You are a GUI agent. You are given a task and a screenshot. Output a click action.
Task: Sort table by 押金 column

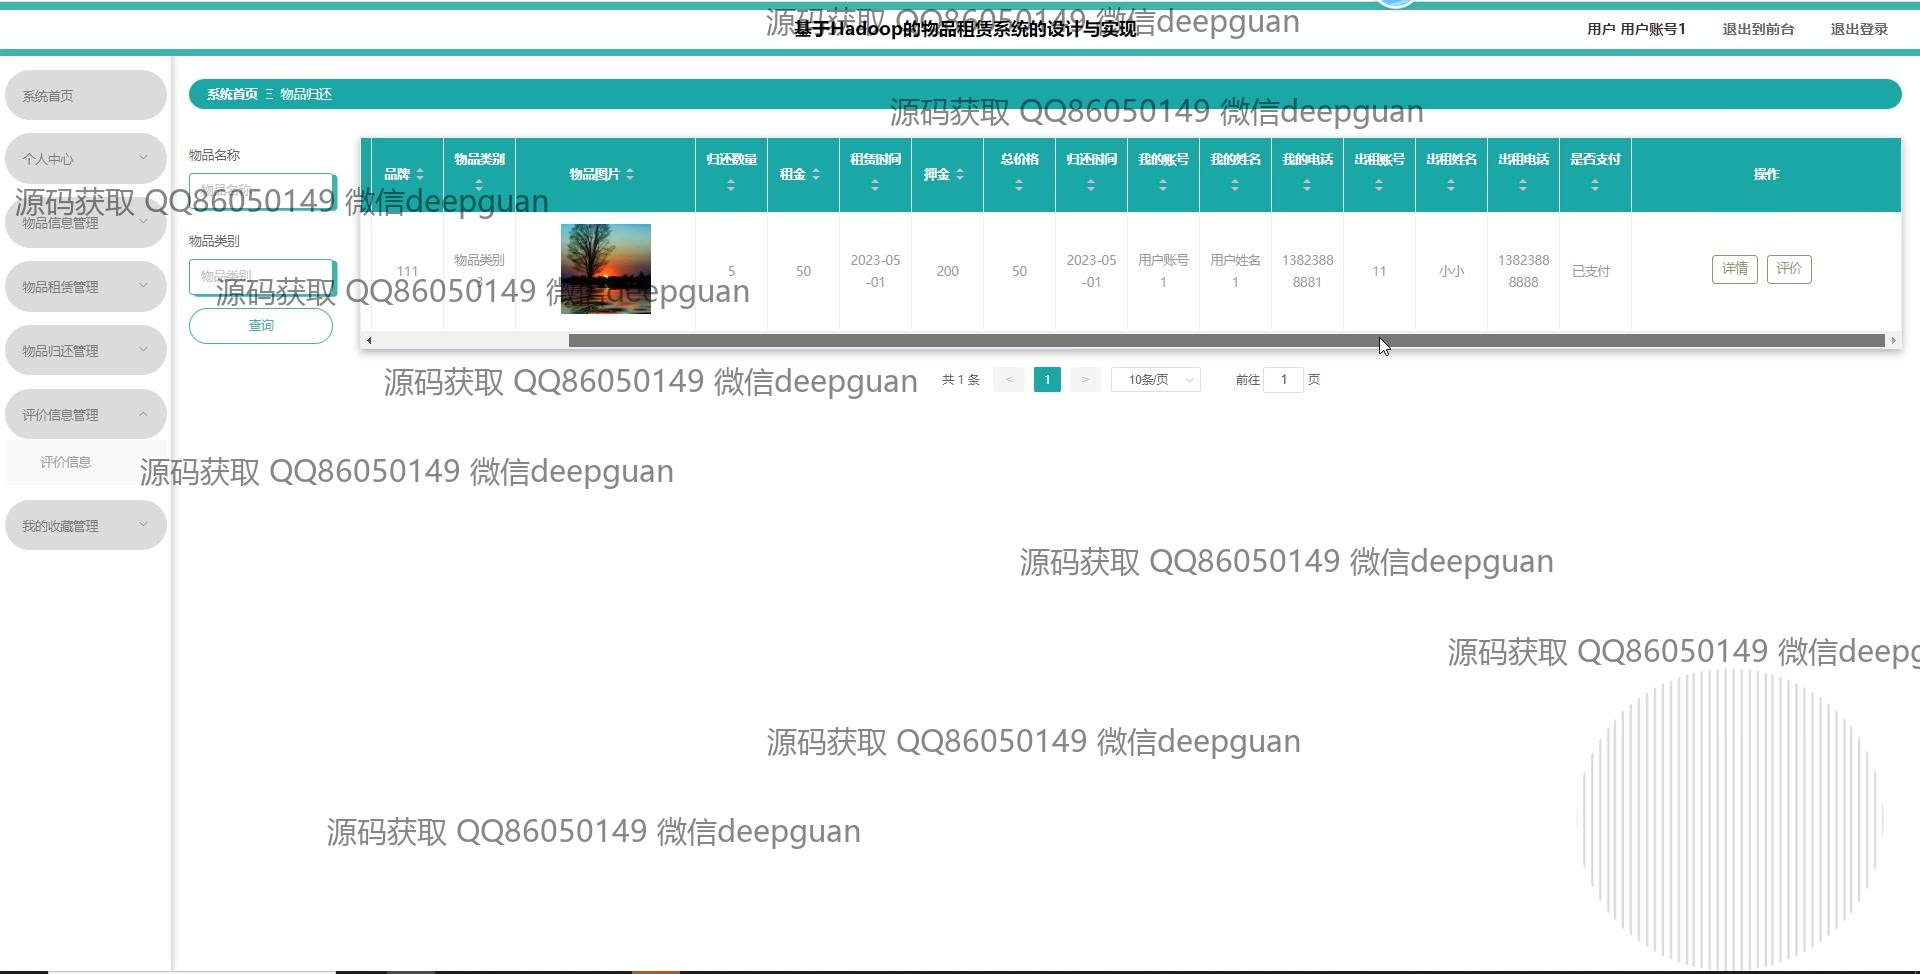pyautogui.click(x=960, y=174)
